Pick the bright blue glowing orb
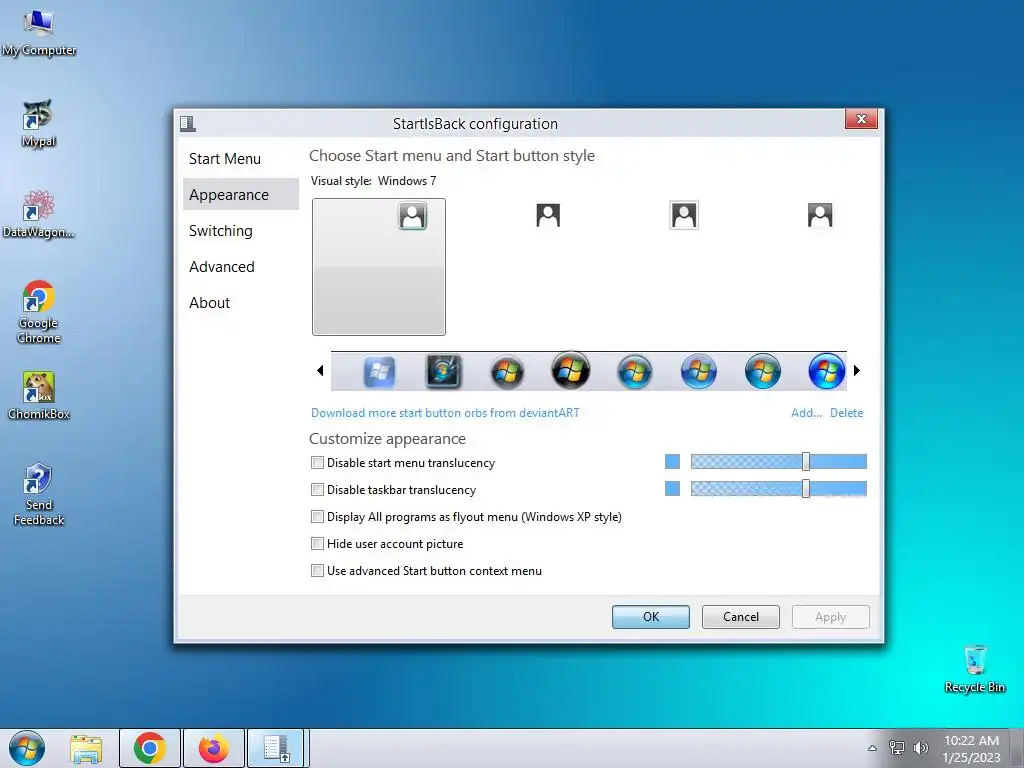 (827, 371)
